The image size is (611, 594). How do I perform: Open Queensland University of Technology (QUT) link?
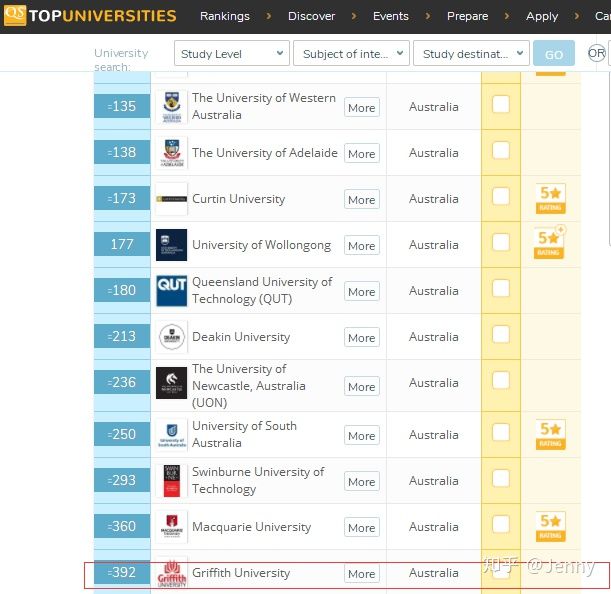(262, 290)
